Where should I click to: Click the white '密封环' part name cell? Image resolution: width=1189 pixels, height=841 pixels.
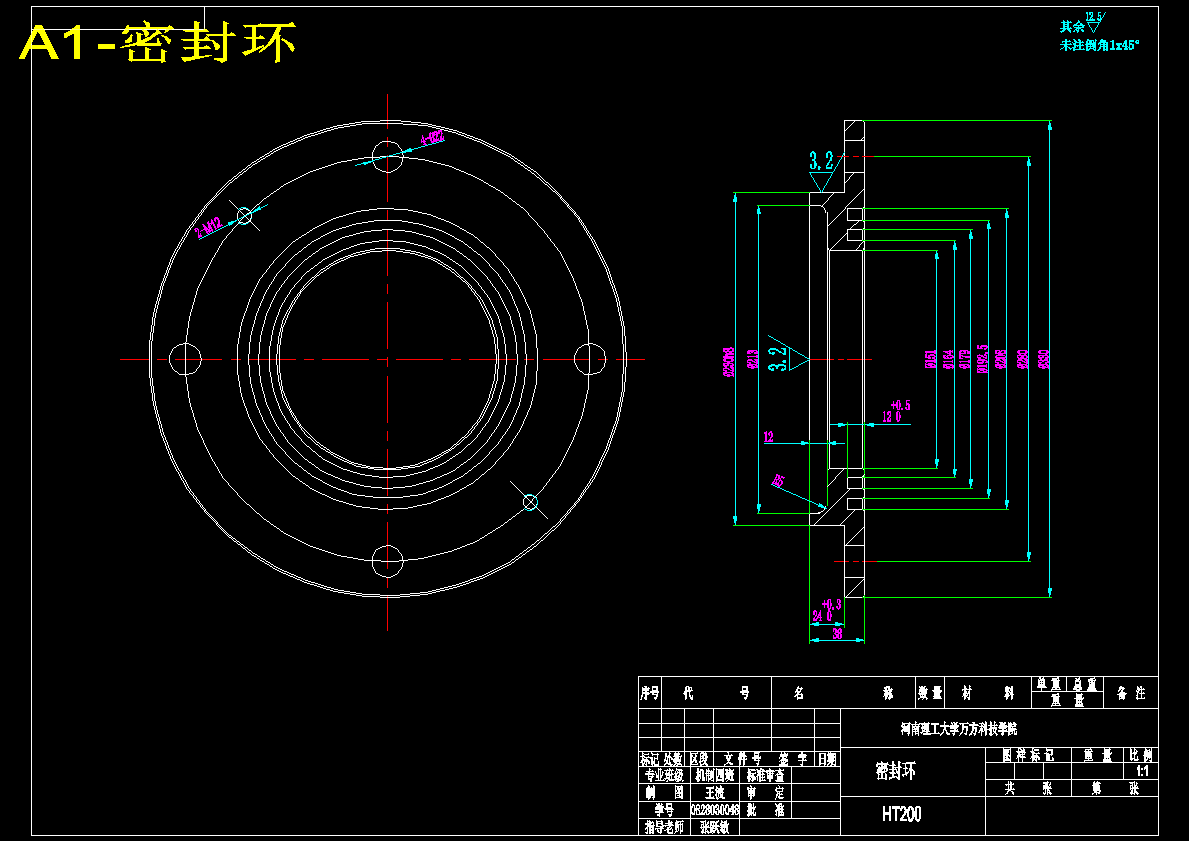point(896,771)
